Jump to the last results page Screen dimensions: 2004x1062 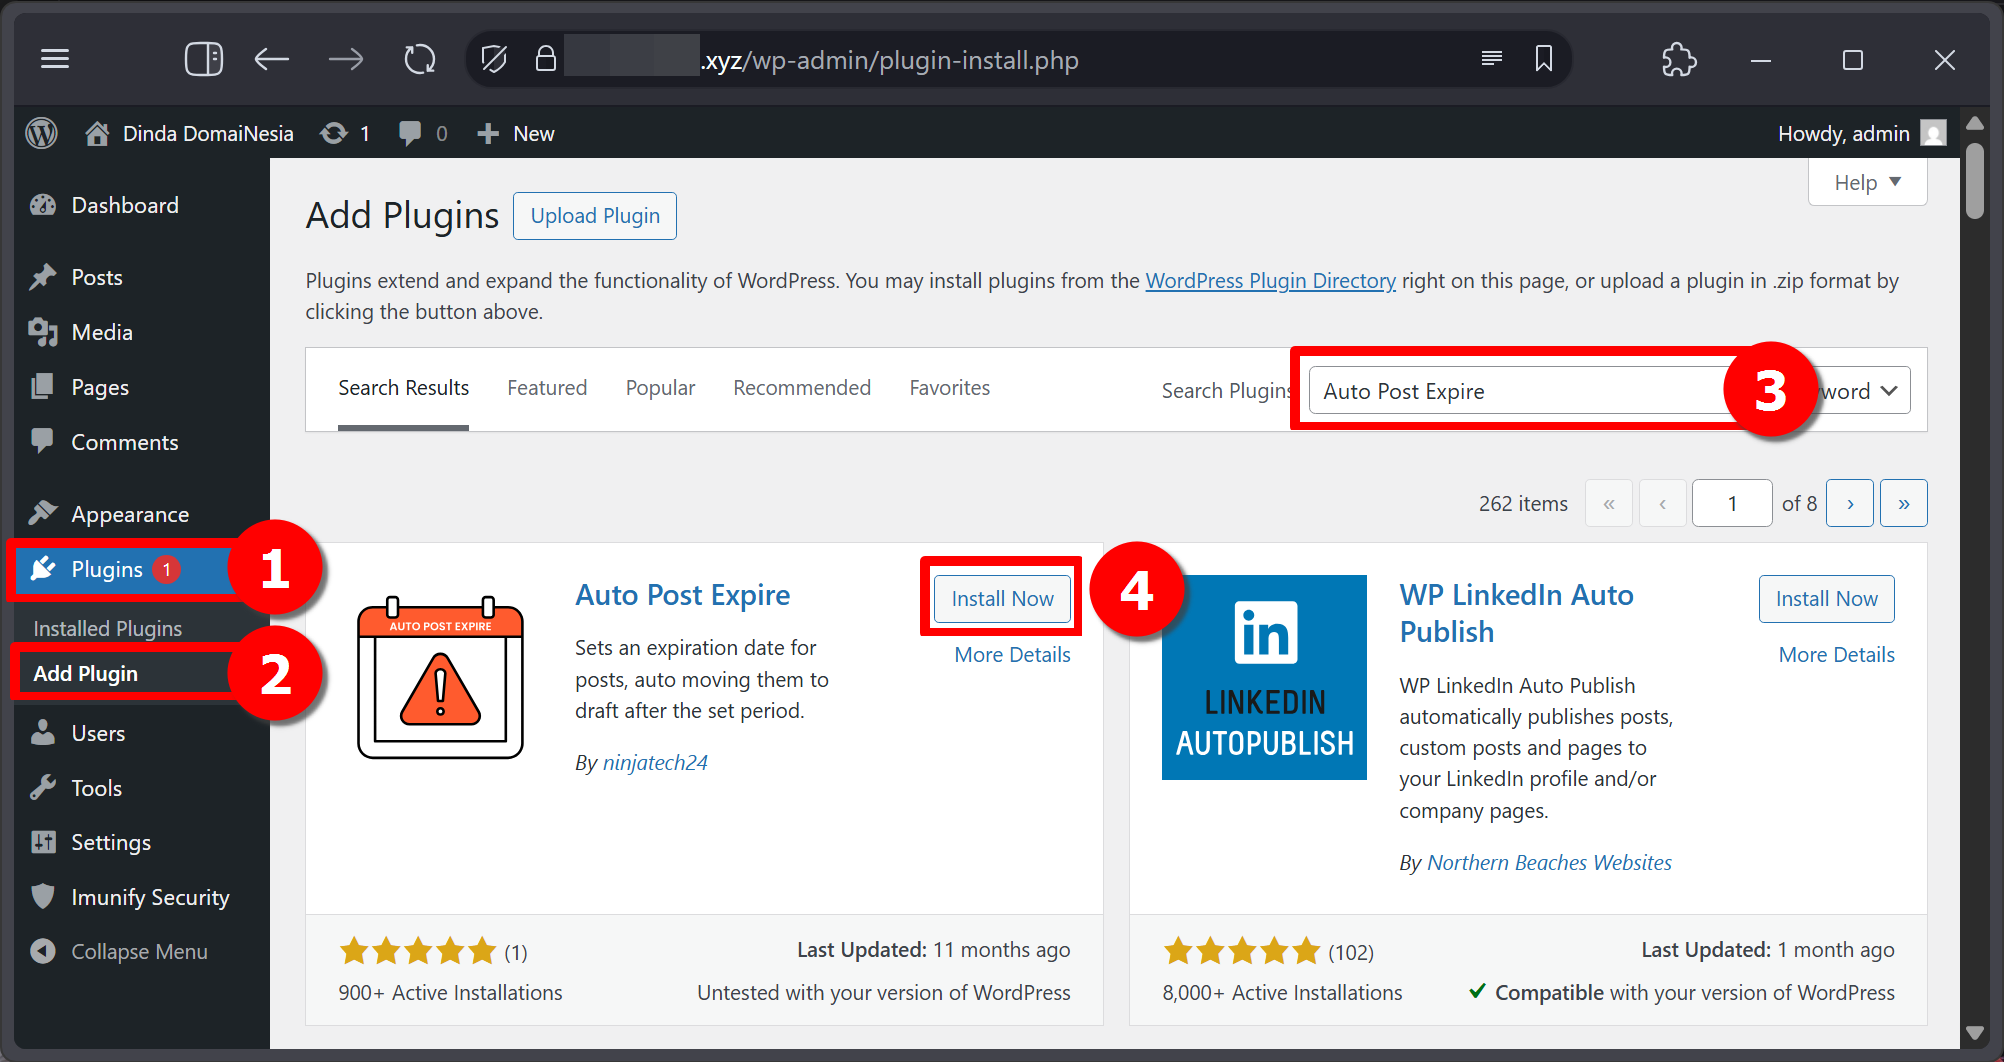point(1904,503)
